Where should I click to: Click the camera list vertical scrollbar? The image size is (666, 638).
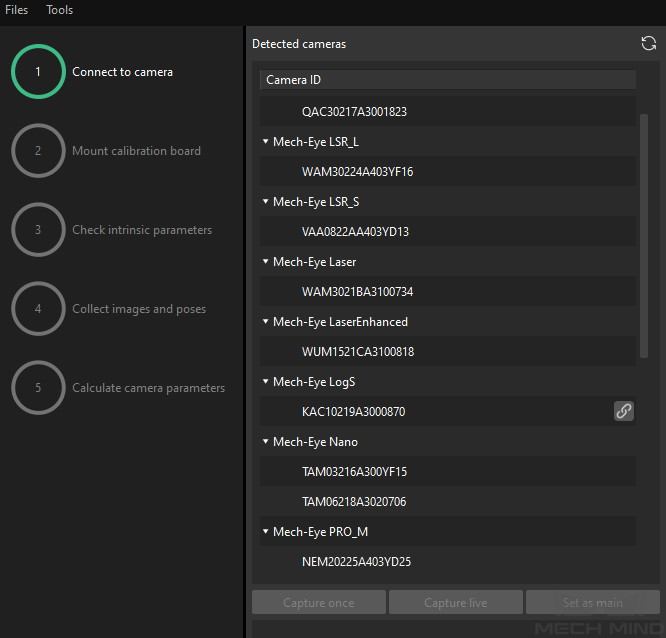tap(644, 236)
